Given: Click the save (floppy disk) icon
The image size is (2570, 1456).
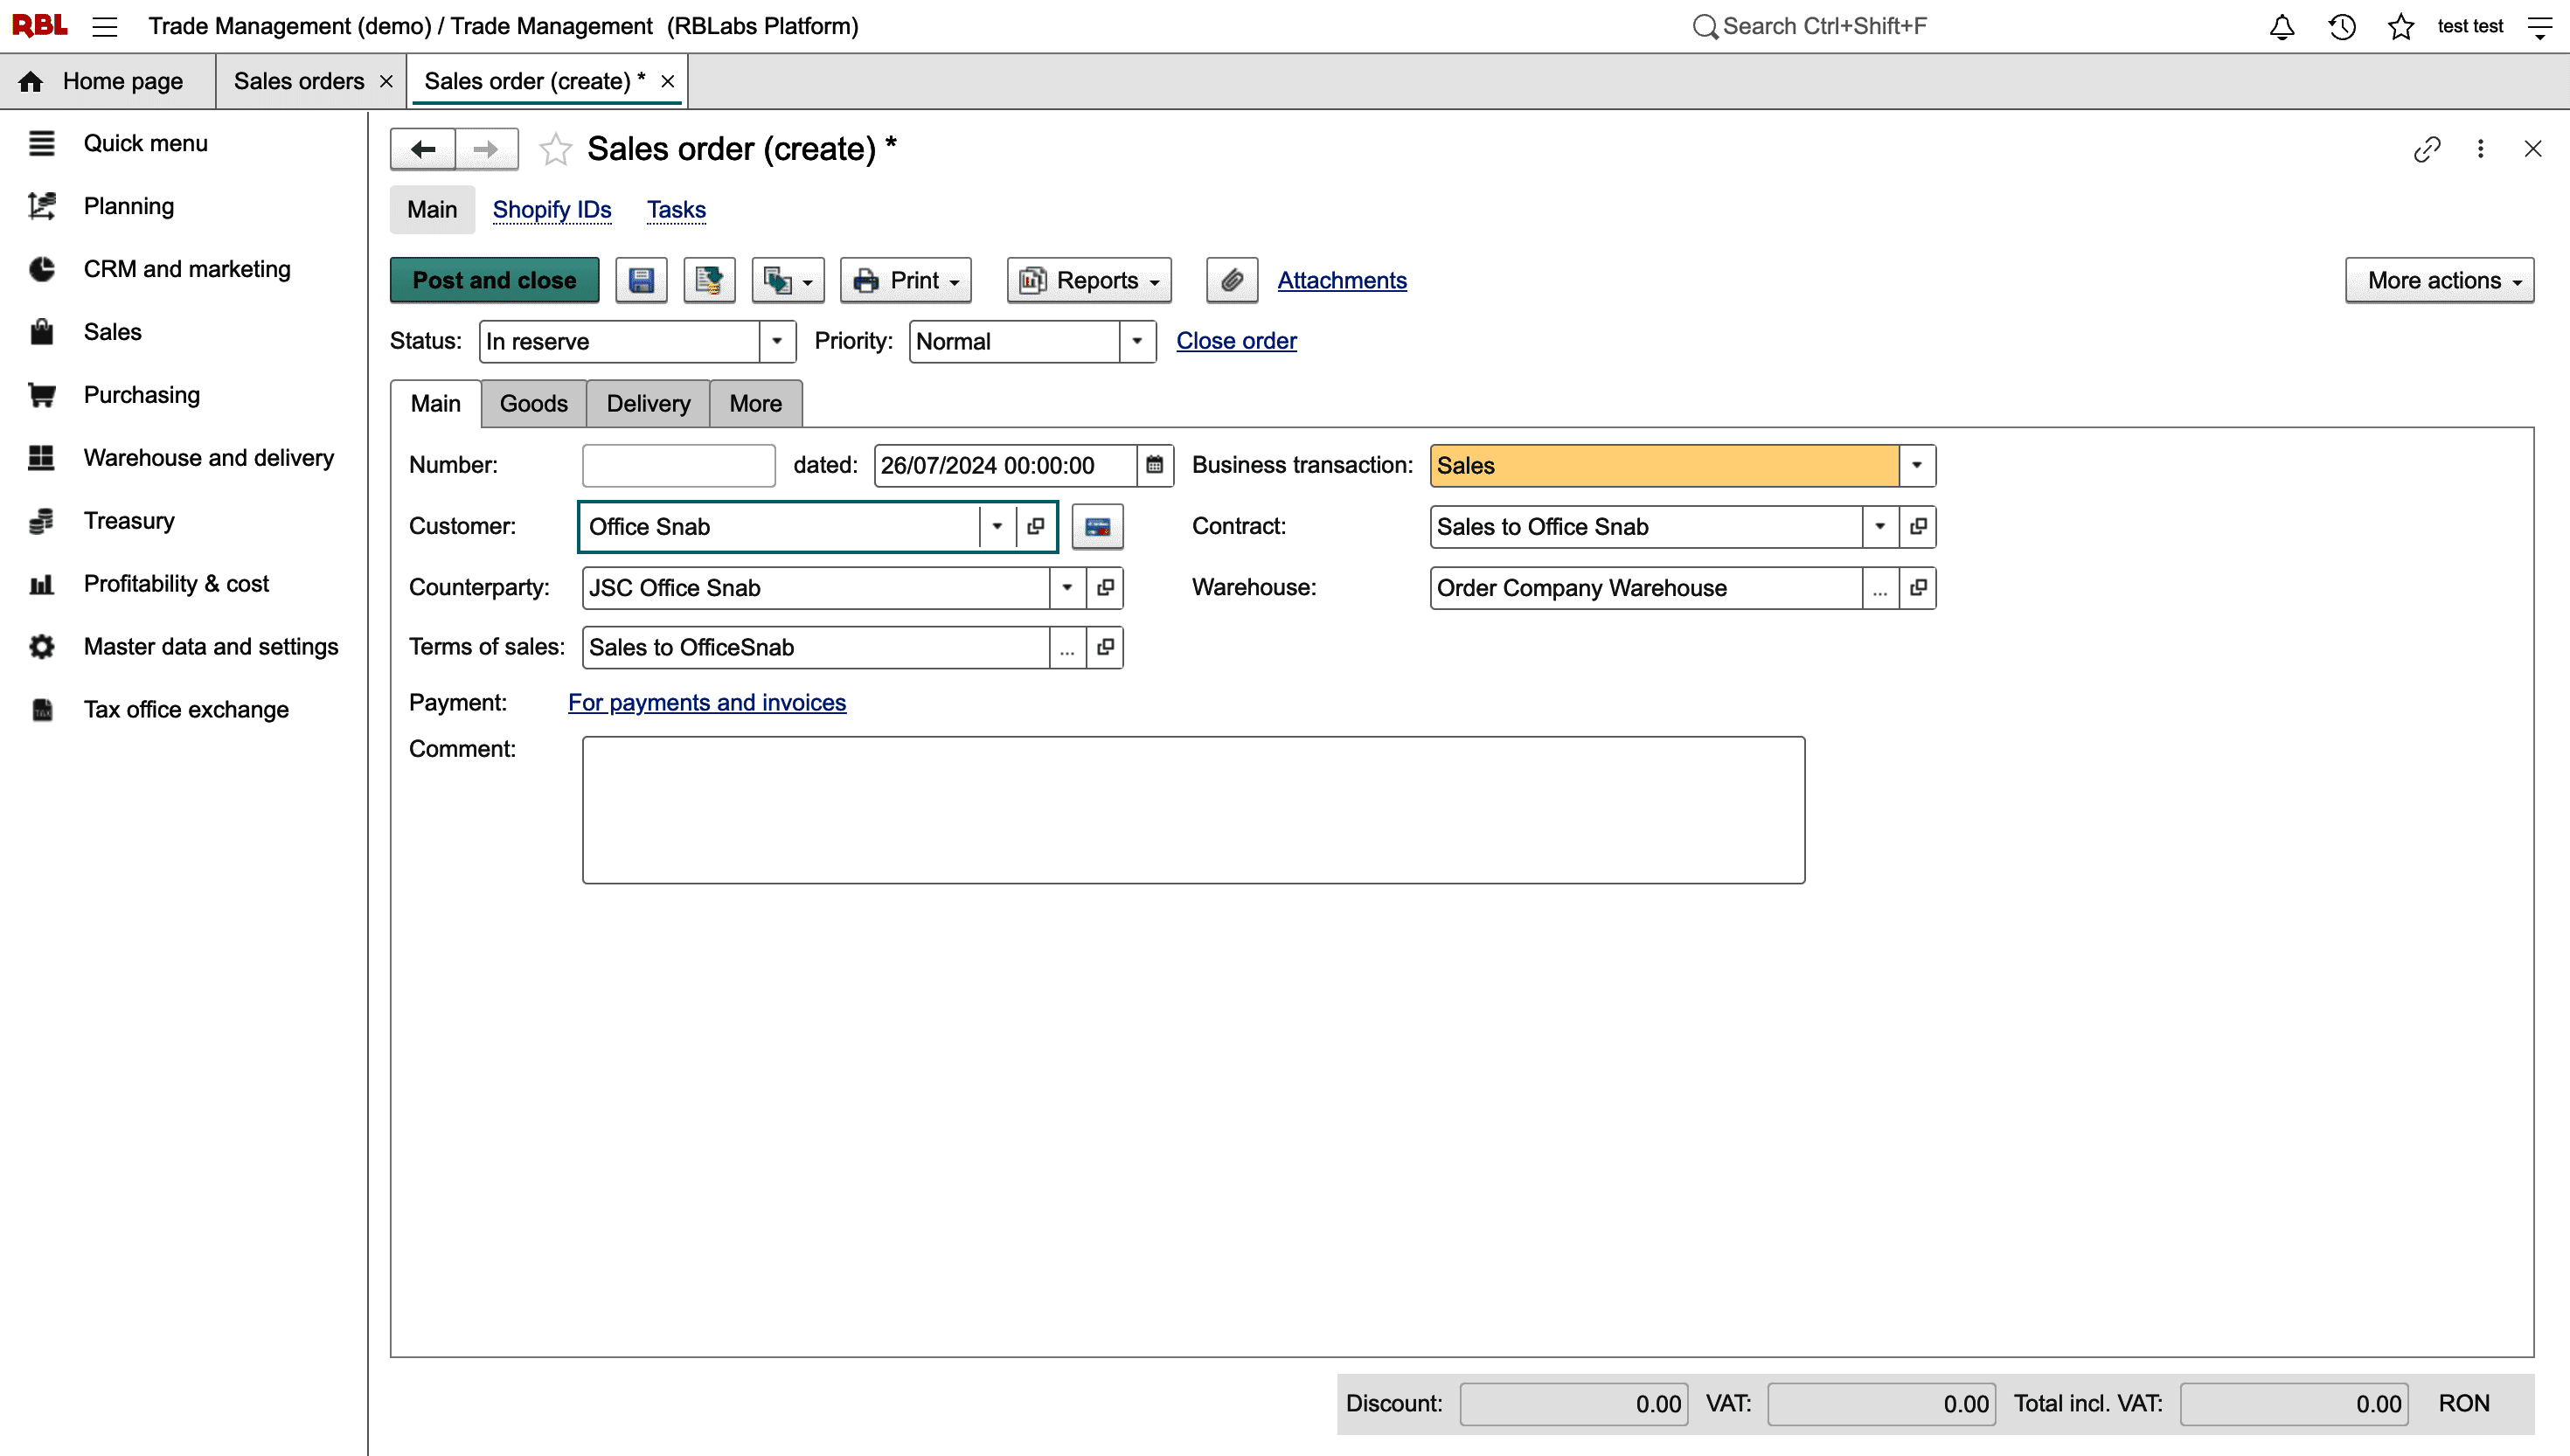Looking at the screenshot, I should click(641, 280).
